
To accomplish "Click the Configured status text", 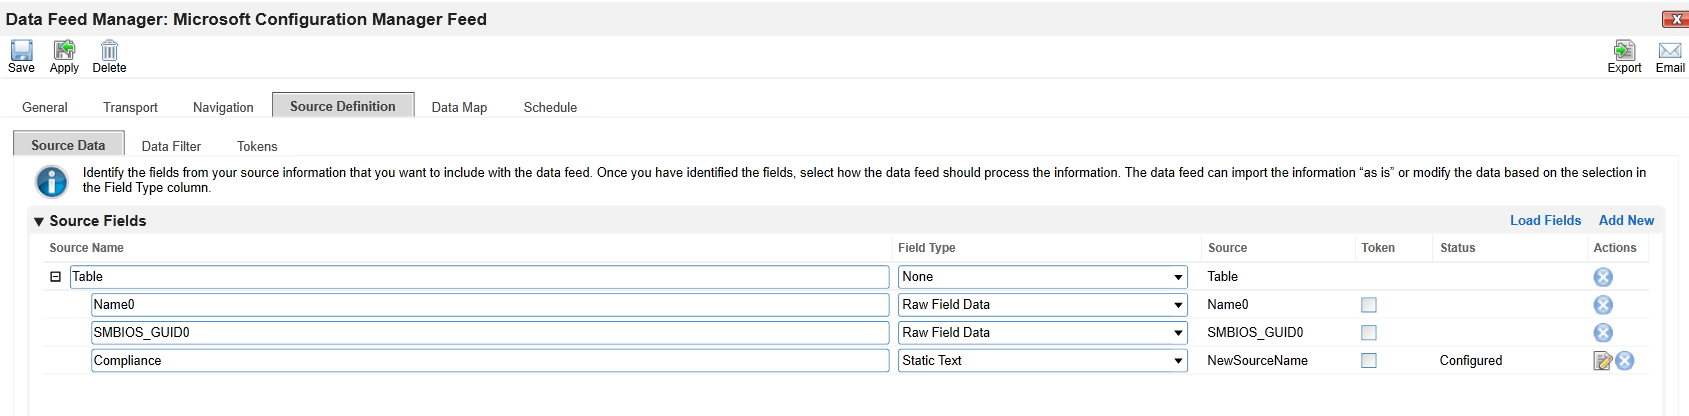I will [x=1471, y=361].
